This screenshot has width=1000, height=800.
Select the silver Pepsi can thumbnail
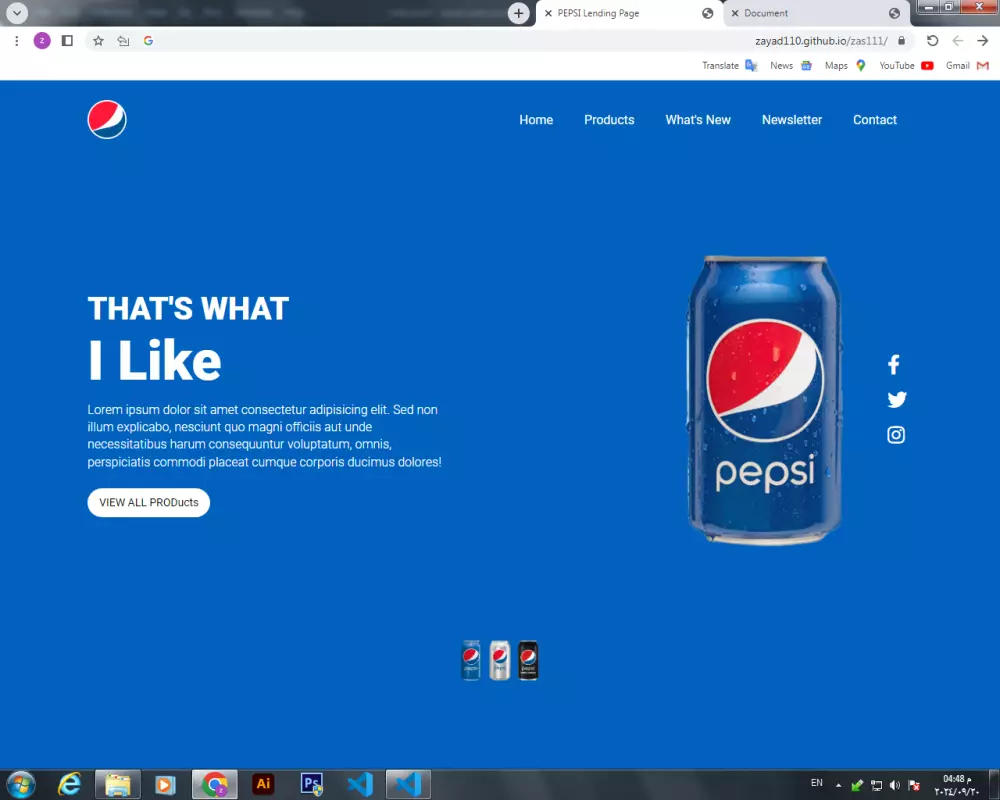500,660
